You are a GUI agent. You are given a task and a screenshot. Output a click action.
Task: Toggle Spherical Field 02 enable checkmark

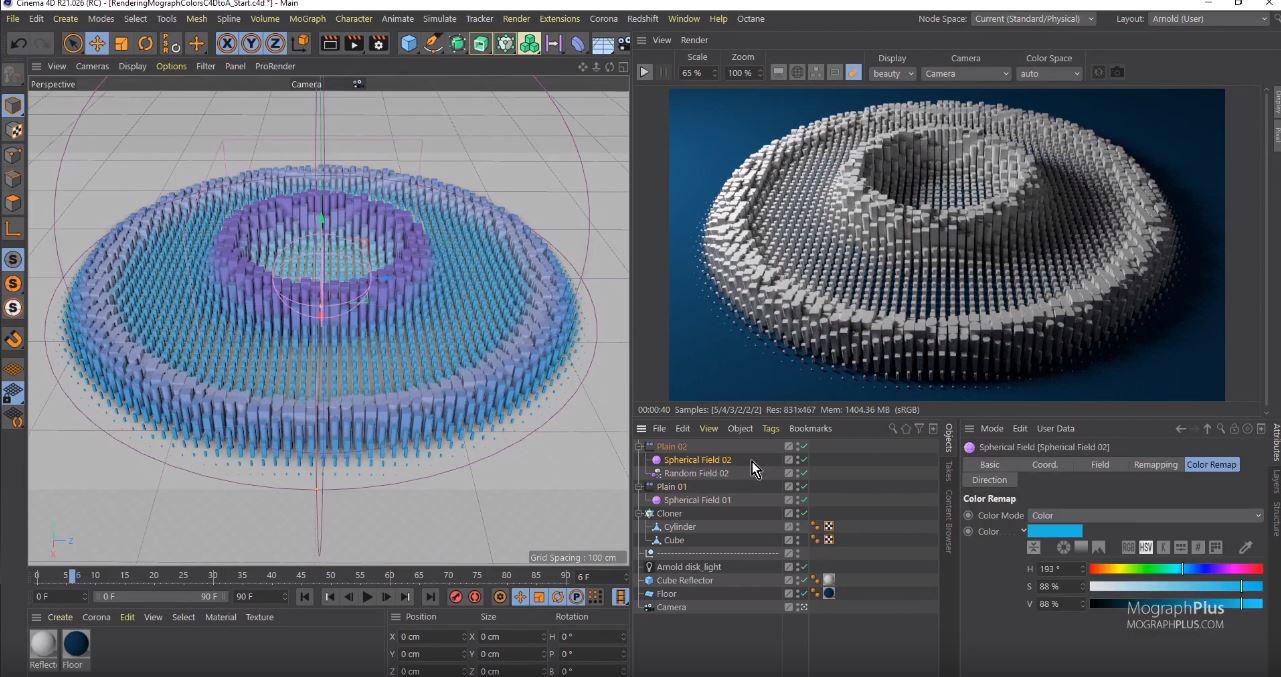coord(802,460)
